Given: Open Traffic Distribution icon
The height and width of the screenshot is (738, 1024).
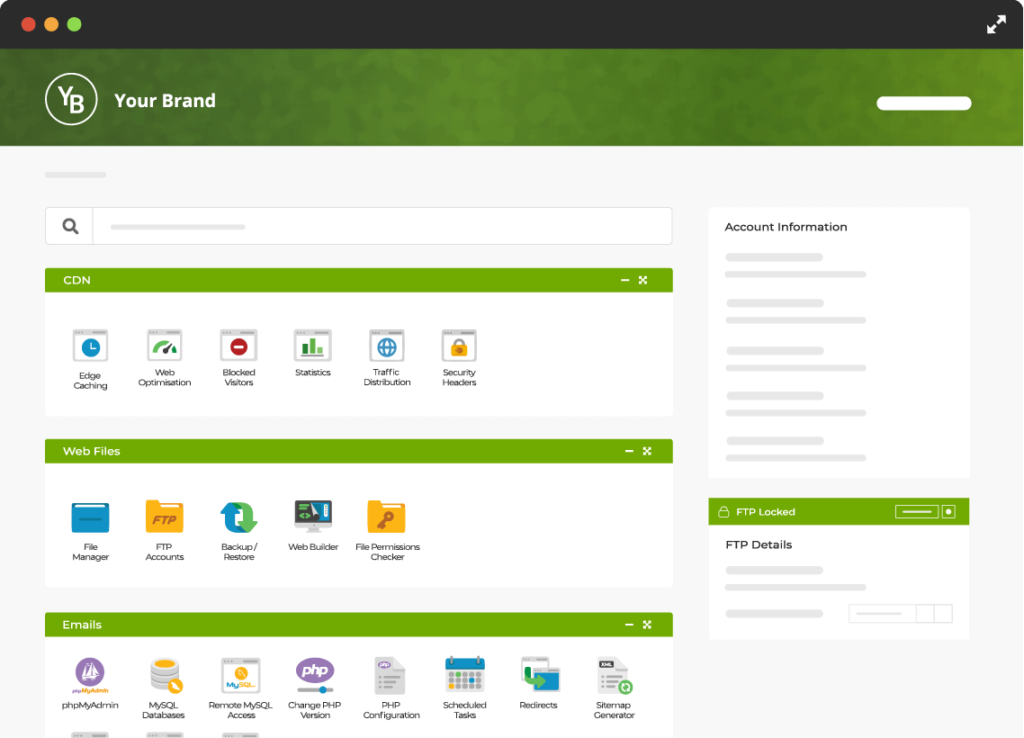Looking at the screenshot, I should (x=387, y=347).
